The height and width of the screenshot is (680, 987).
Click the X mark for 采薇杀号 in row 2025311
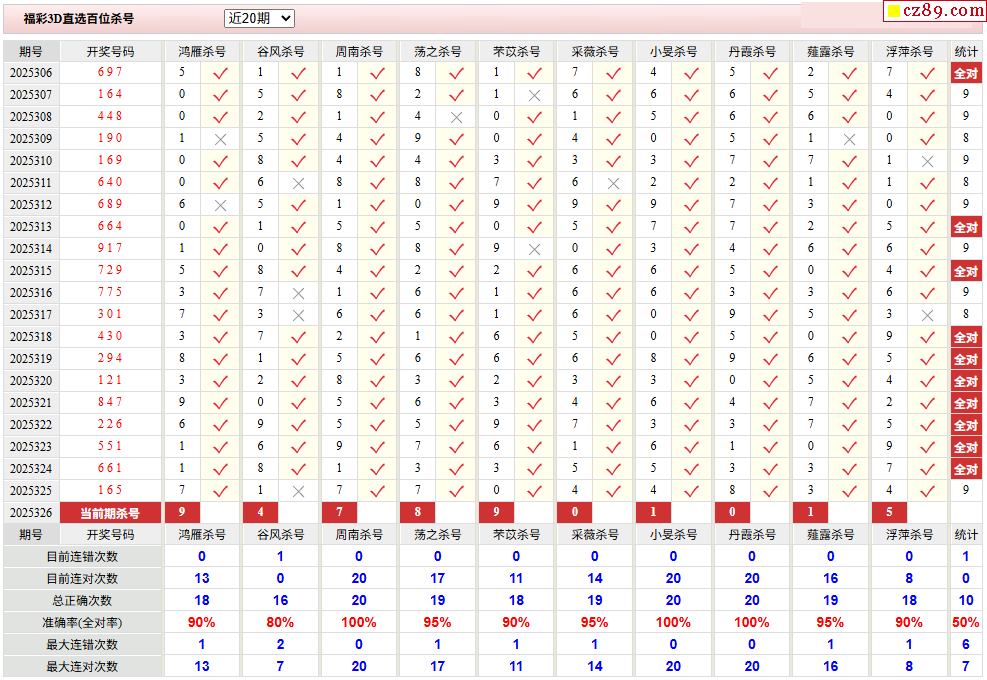[x=613, y=183]
